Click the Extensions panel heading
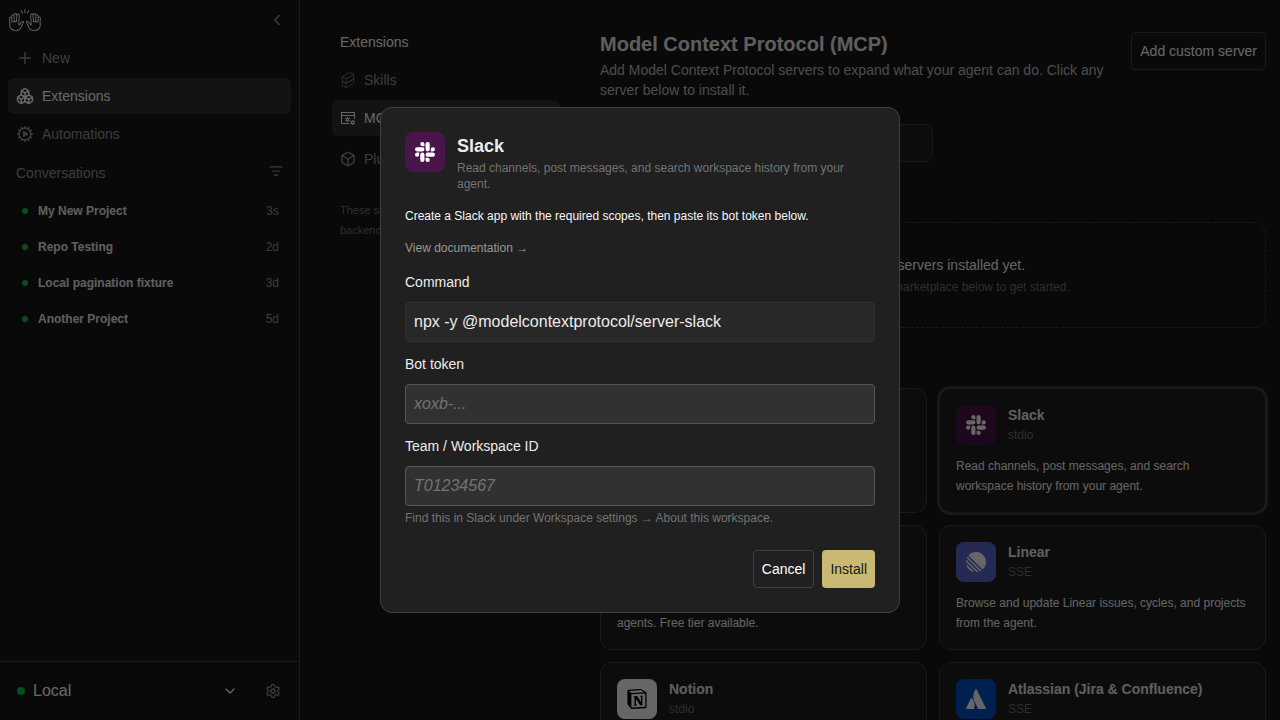This screenshot has width=1280, height=720. [x=374, y=42]
